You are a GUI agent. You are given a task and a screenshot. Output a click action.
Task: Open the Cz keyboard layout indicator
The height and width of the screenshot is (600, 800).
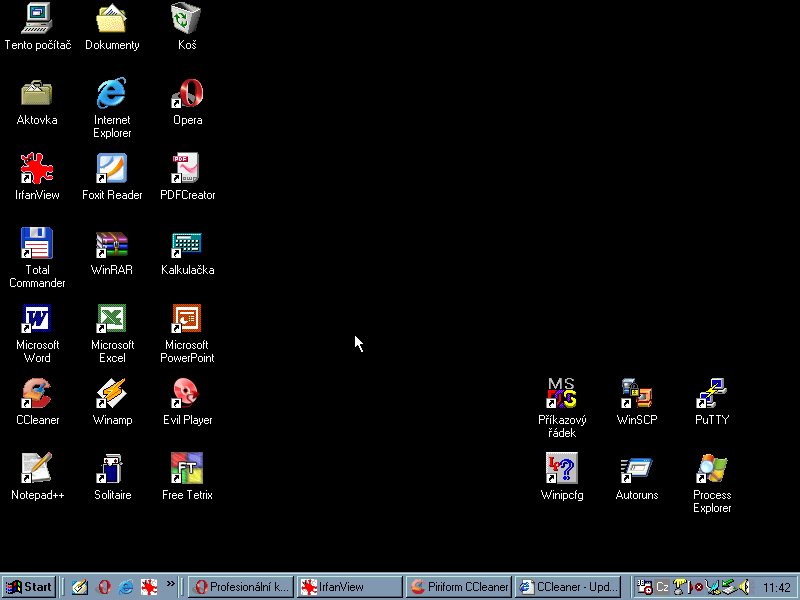pos(662,587)
